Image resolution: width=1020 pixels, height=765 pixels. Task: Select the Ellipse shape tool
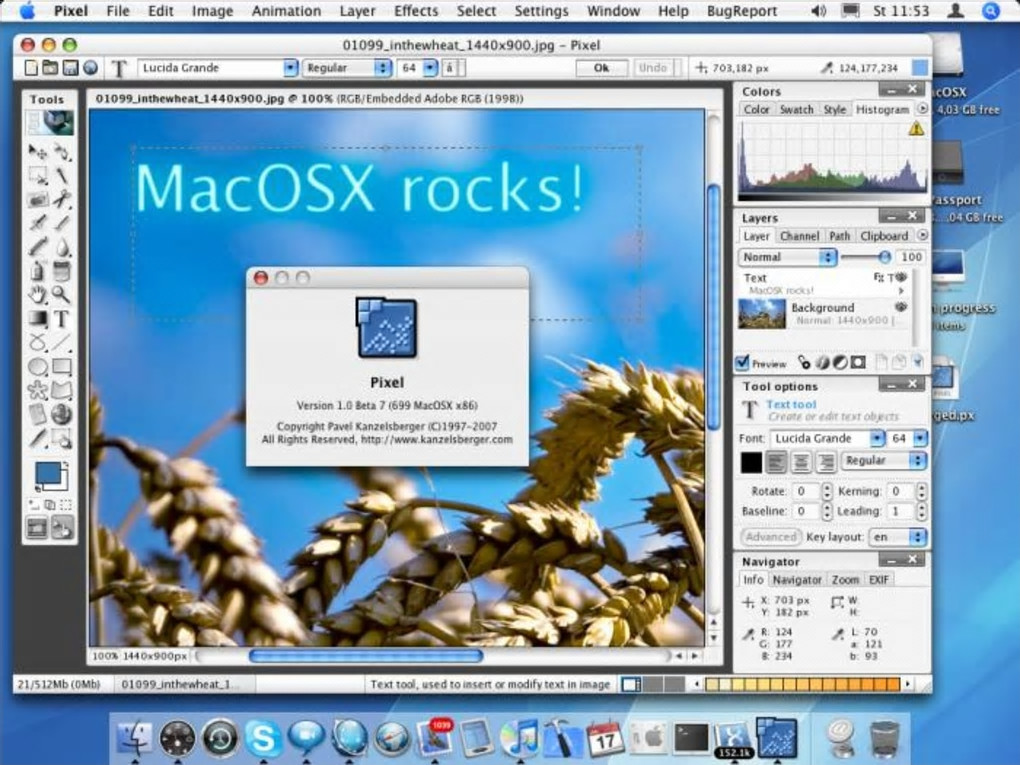[x=37, y=367]
